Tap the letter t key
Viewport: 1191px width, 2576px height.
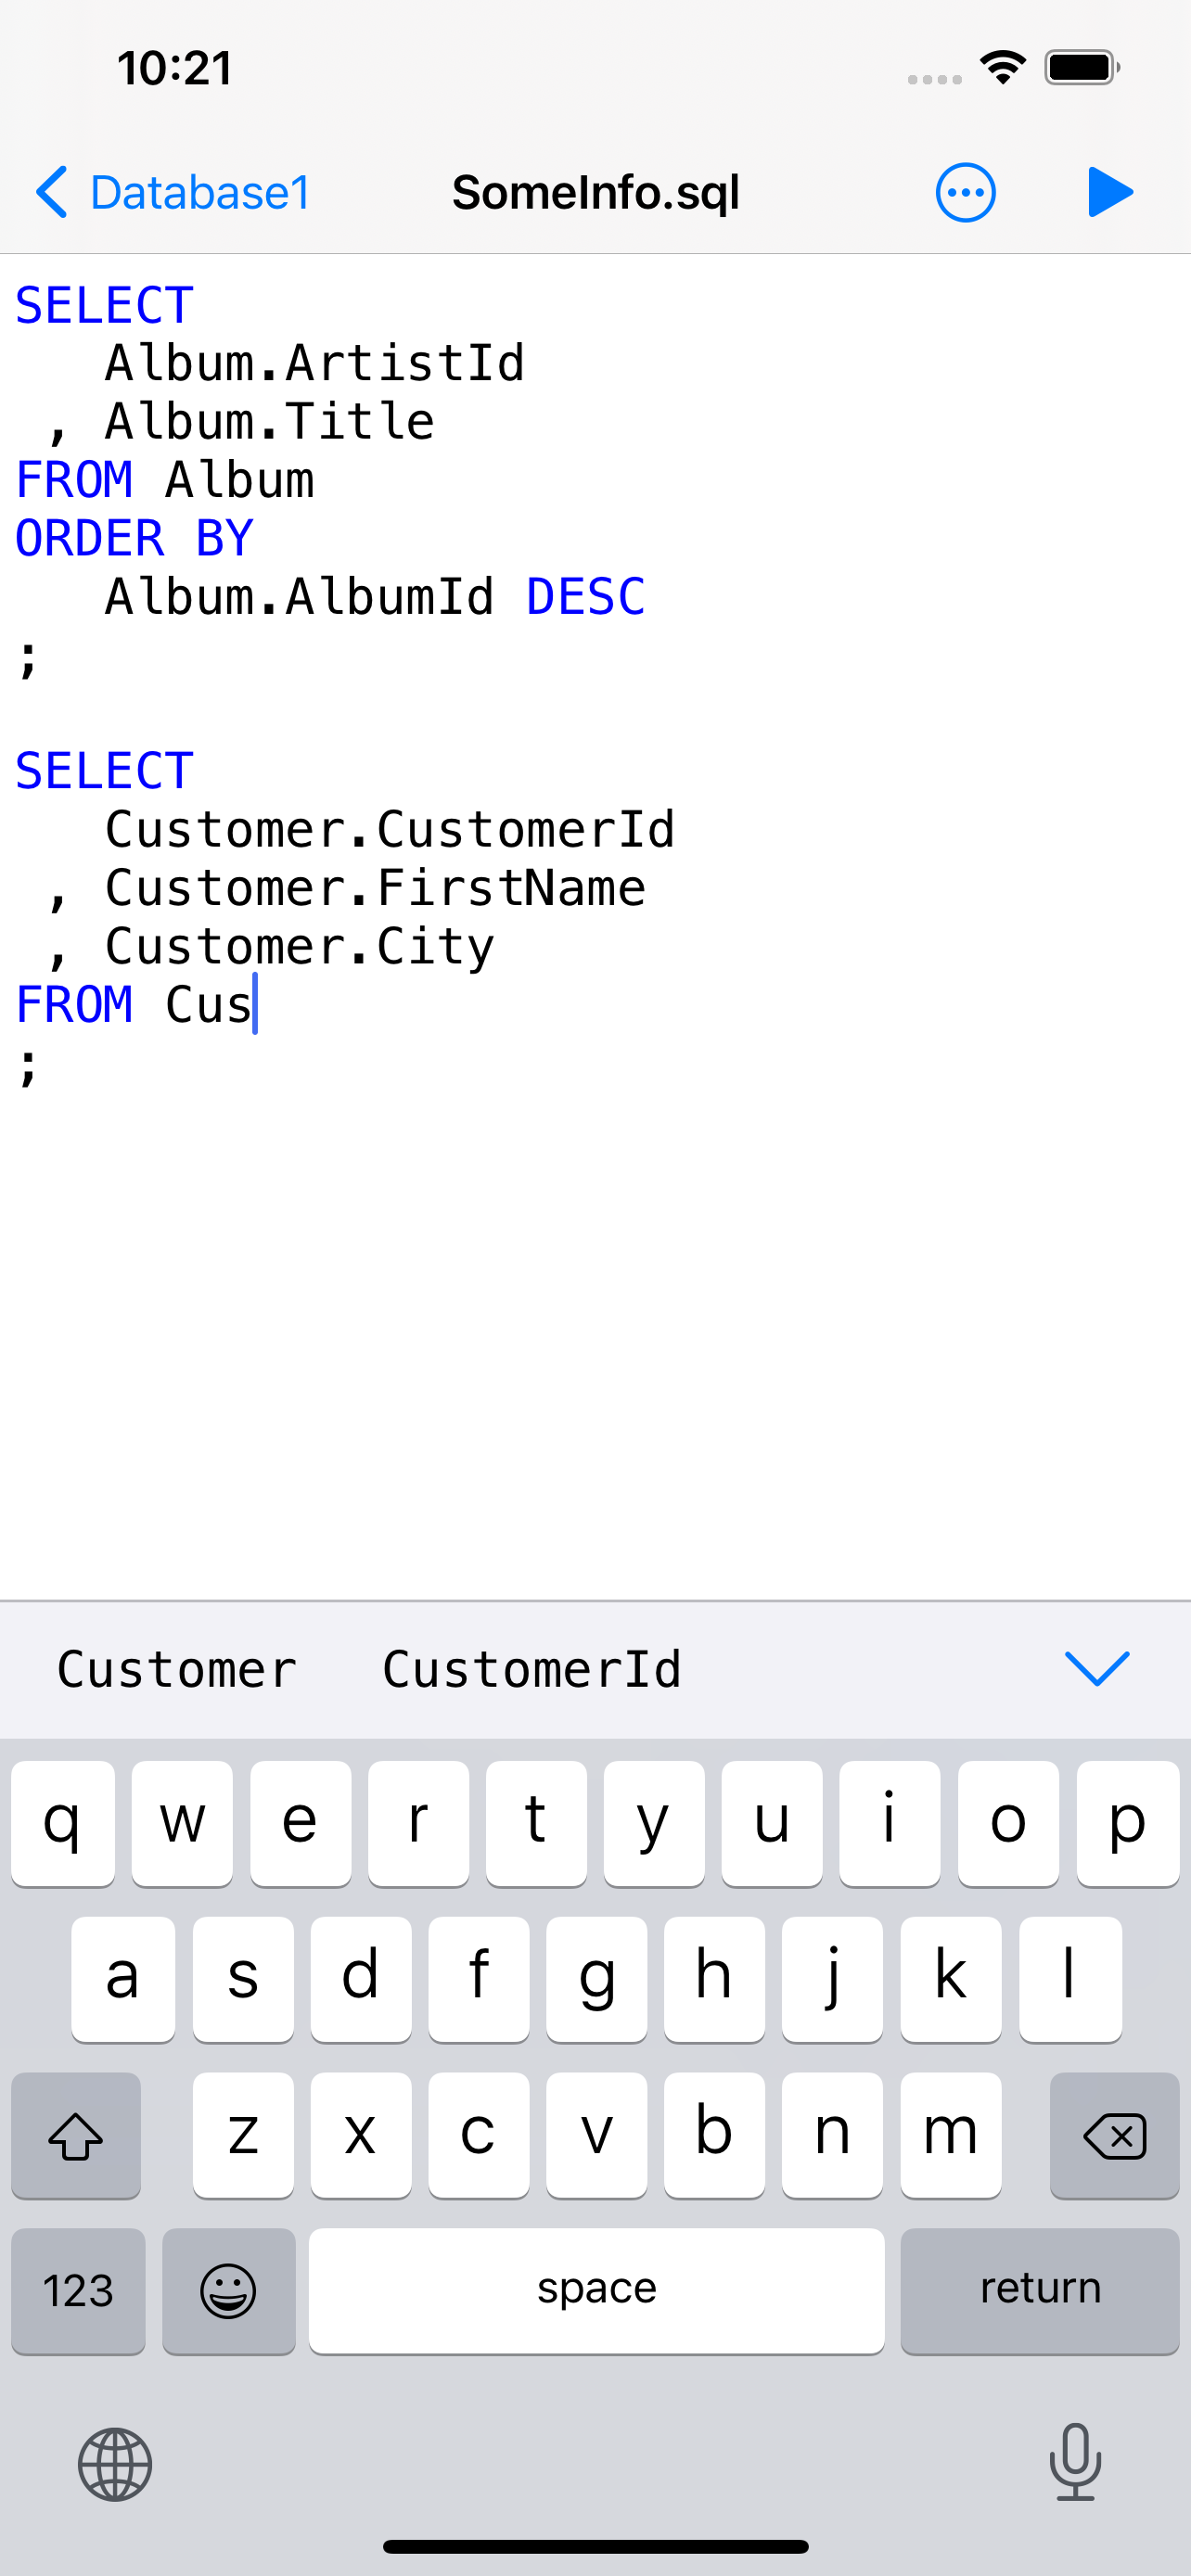(536, 1823)
